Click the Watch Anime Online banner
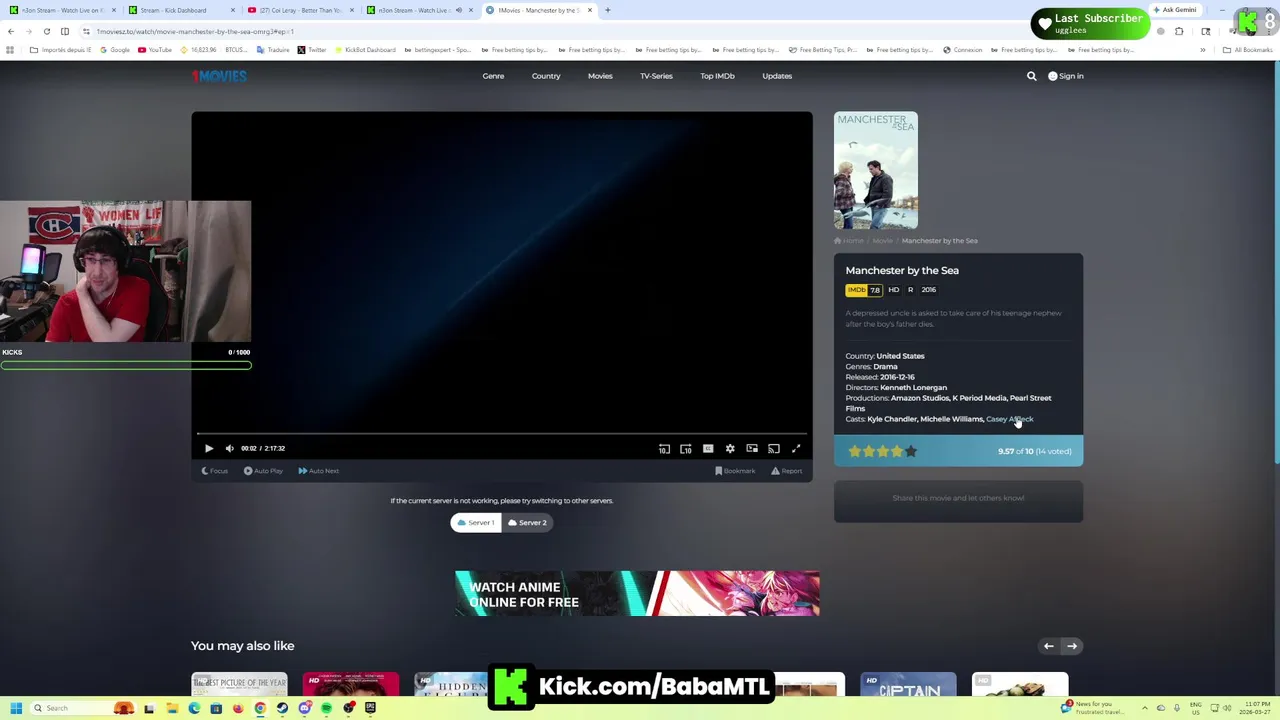This screenshot has width=1280, height=720. pyautogui.click(x=637, y=594)
